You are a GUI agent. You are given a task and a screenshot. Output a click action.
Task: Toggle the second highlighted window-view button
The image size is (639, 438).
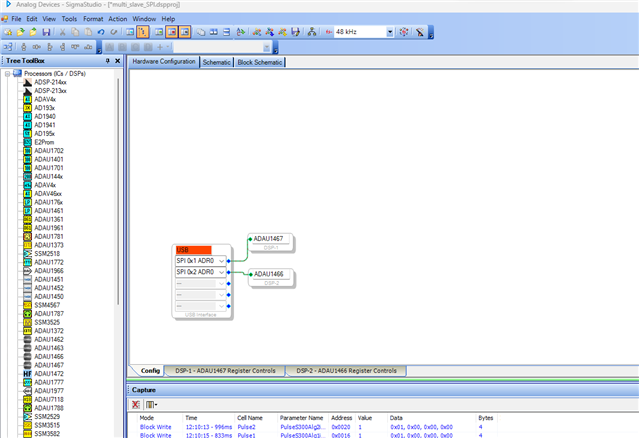pyautogui.click(x=185, y=32)
